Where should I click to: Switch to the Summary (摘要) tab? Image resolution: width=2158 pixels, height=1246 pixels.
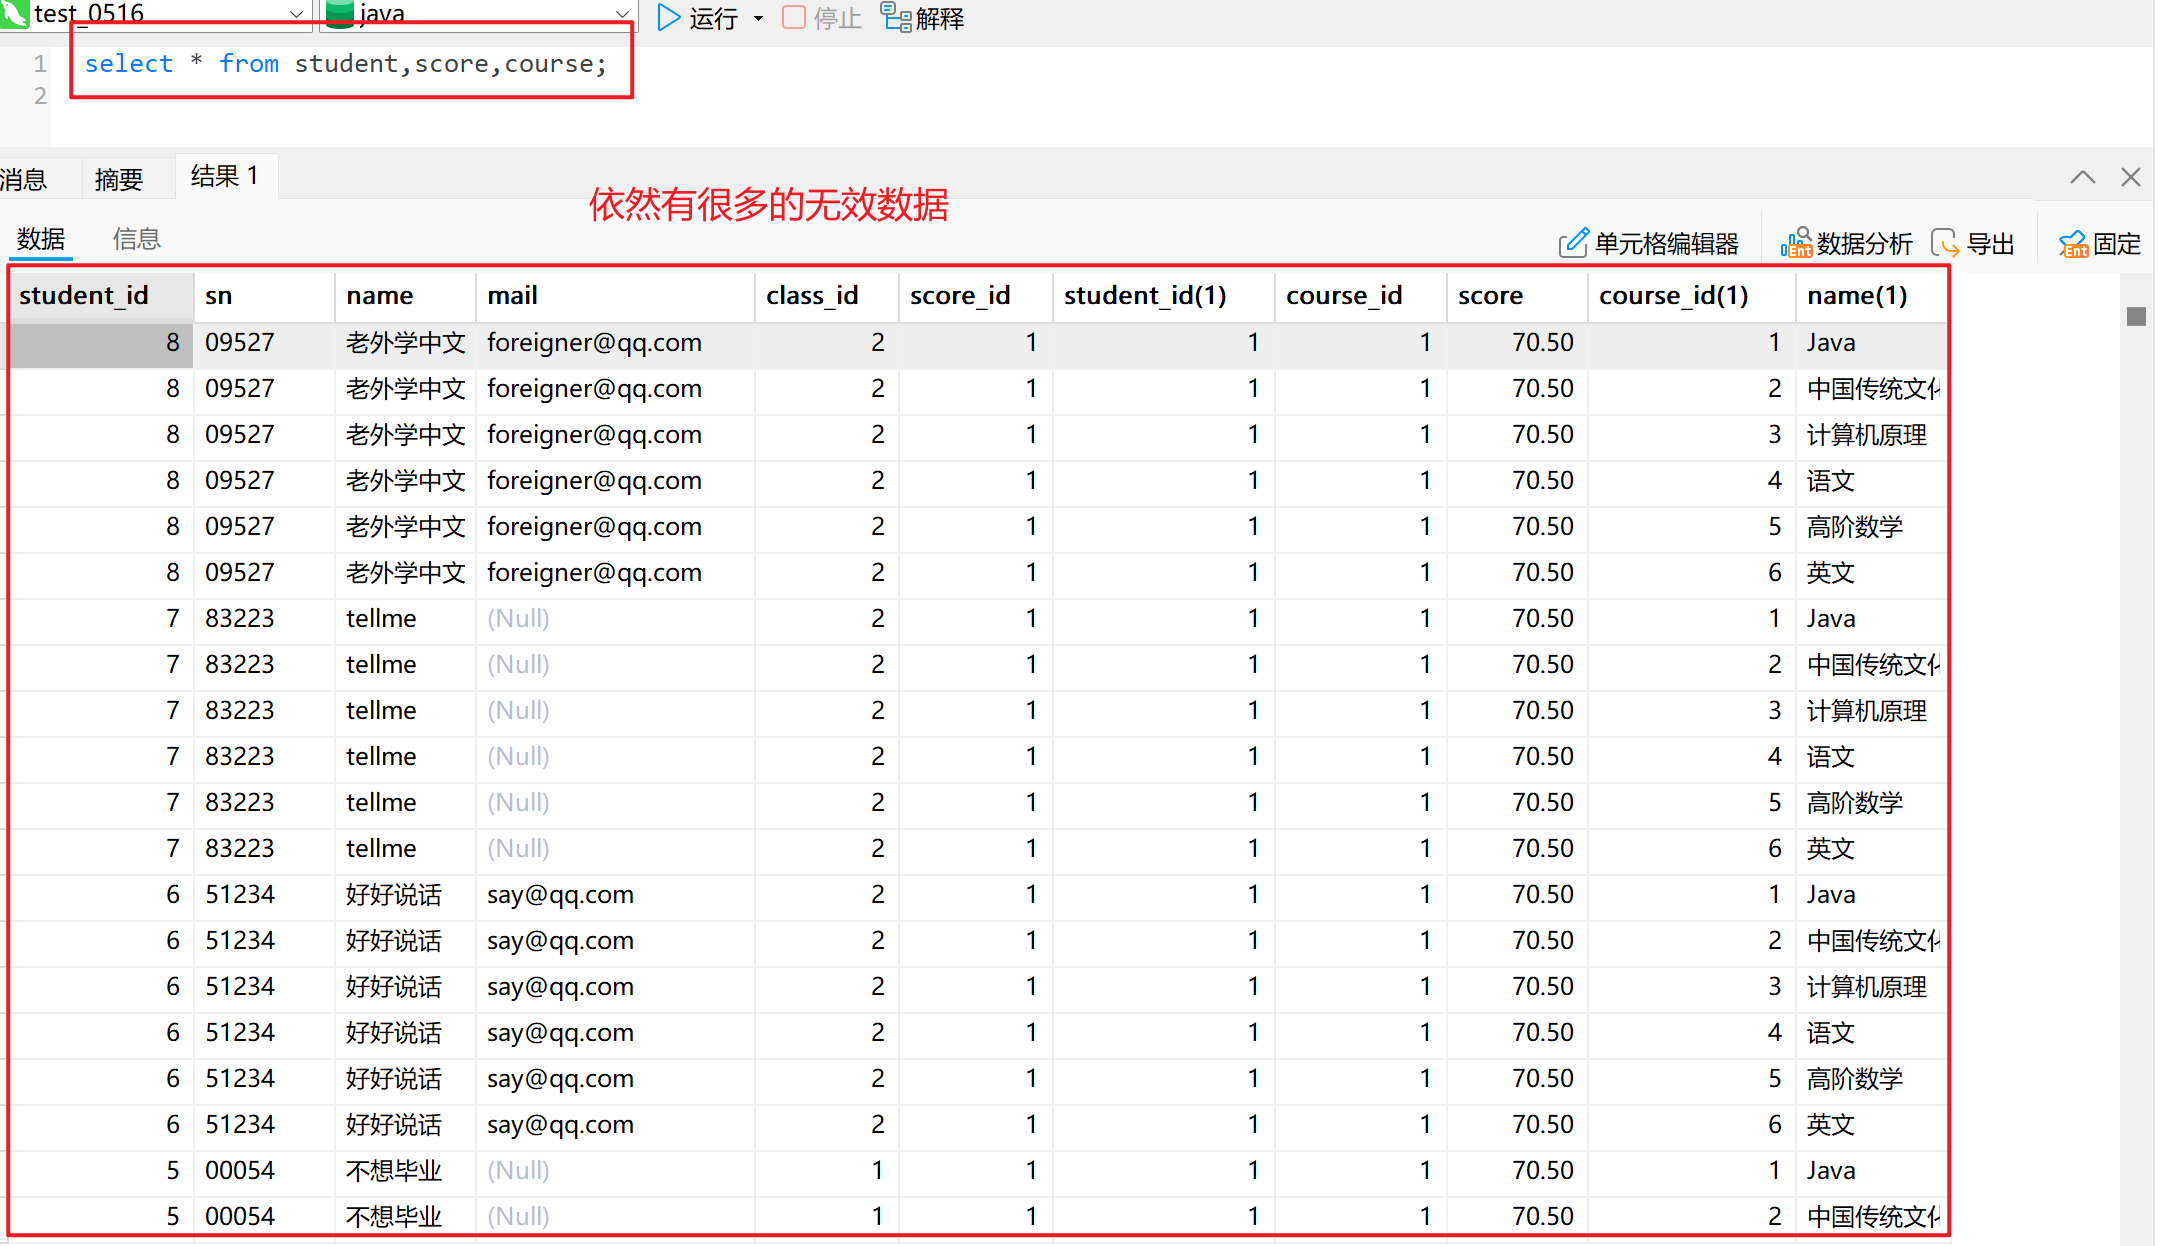[x=119, y=179]
